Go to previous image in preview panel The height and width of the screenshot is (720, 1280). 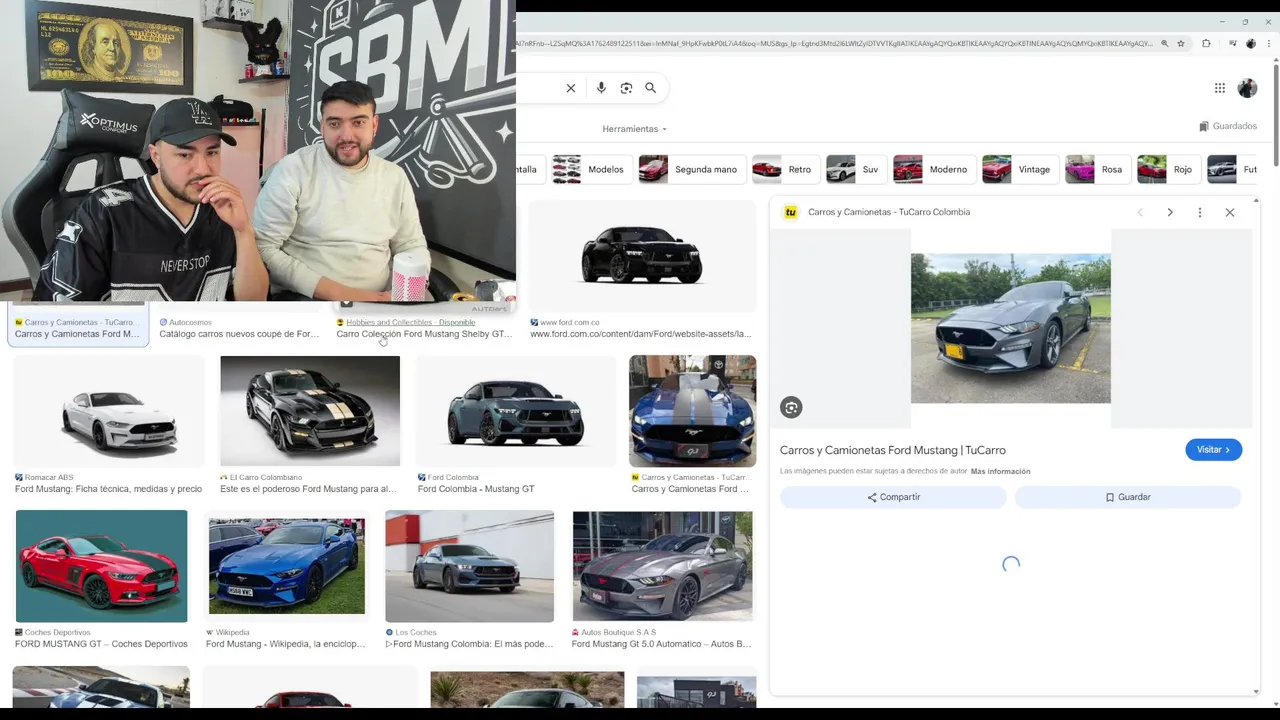1140,212
